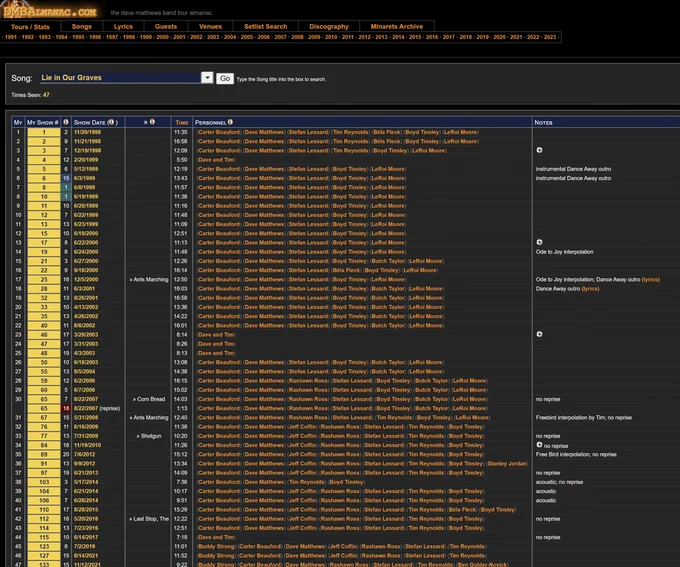Open note icon in the 3/29/2003 row
The image size is (680, 567).
[539, 334]
